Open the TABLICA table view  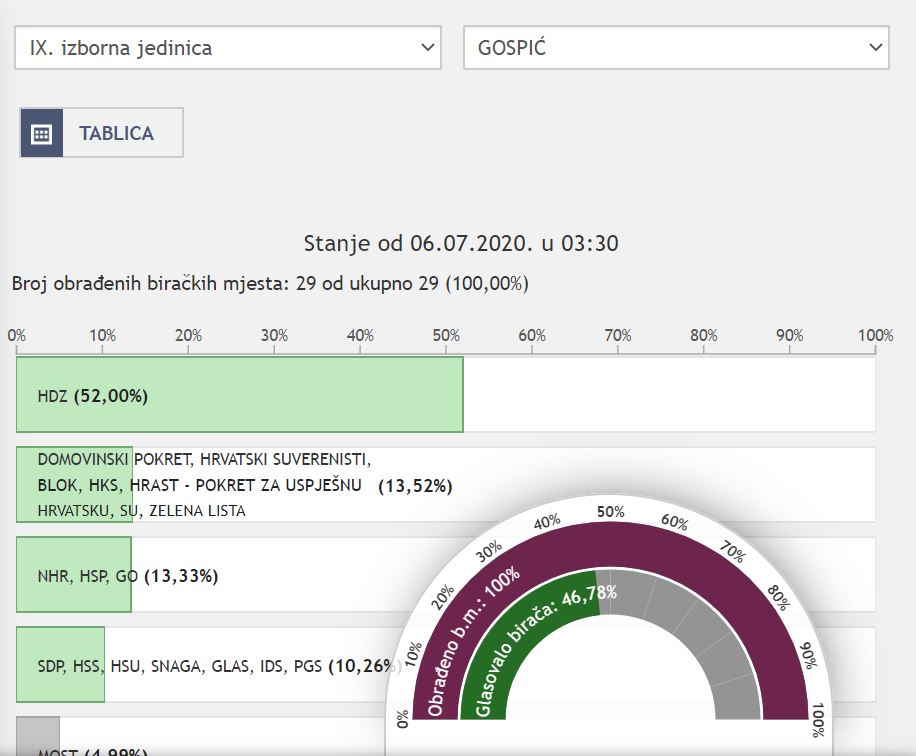116,133
